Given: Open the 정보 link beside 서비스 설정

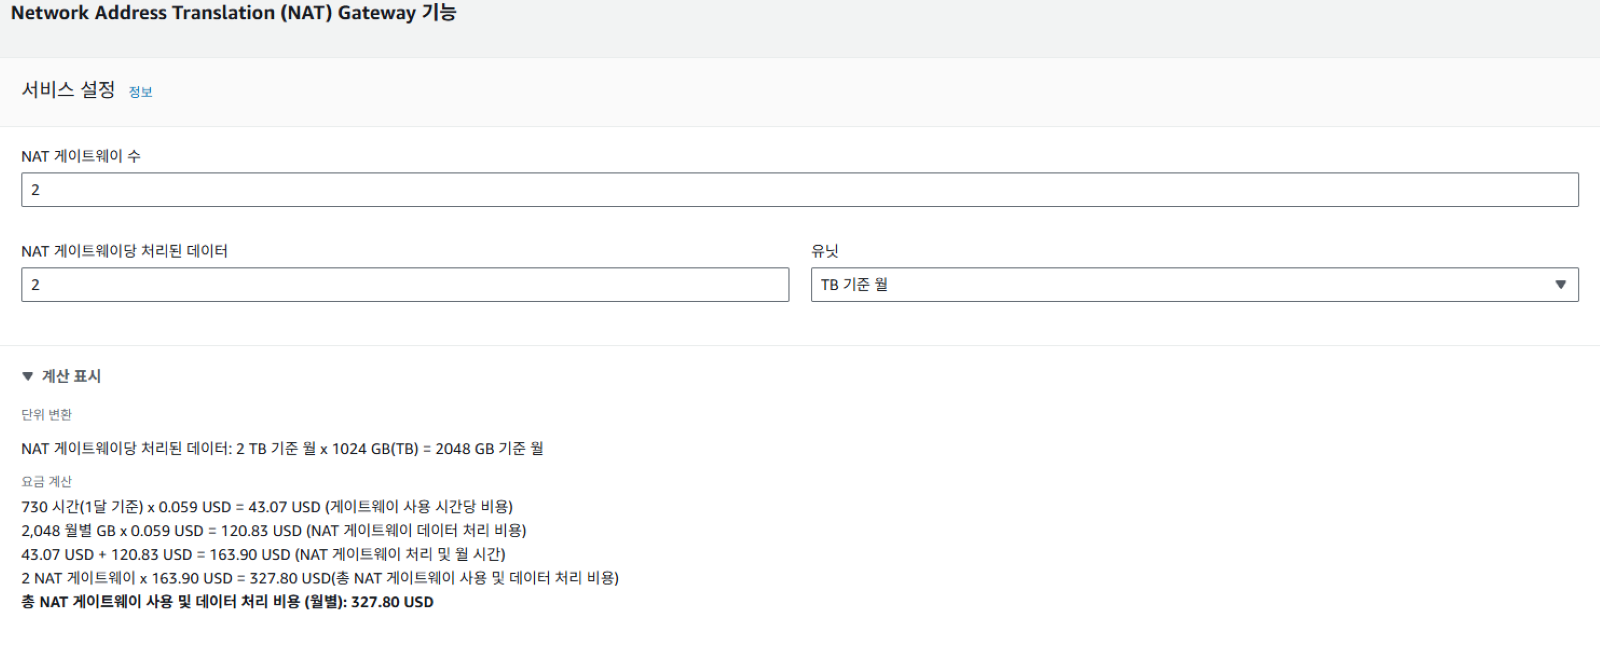Looking at the screenshot, I should point(140,92).
